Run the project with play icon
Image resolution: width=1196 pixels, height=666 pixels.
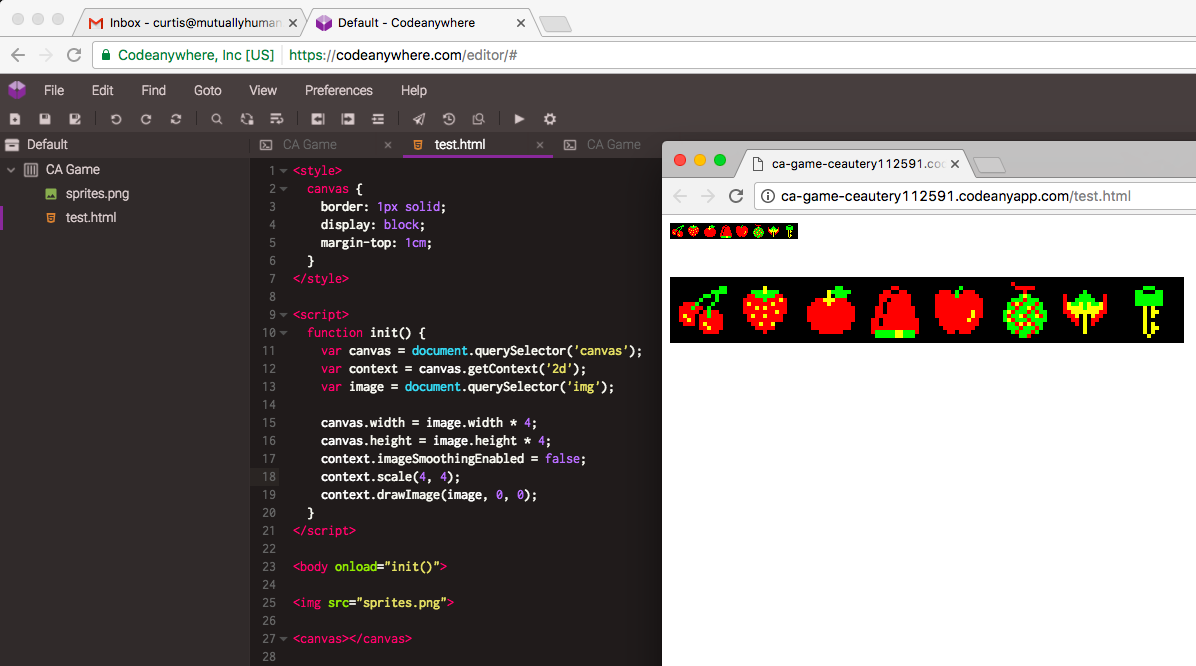(x=519, y=119)
